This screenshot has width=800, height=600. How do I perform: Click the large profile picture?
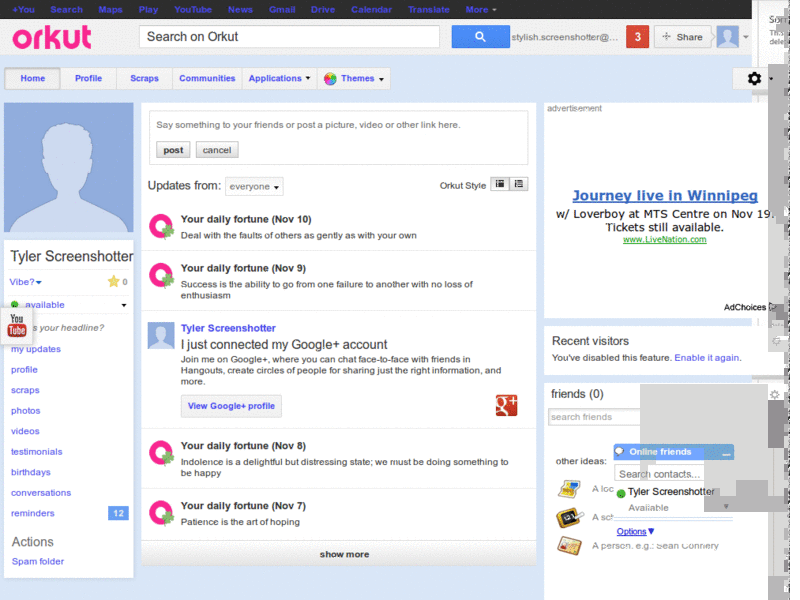pyautogui.click(x=69, y=167)
